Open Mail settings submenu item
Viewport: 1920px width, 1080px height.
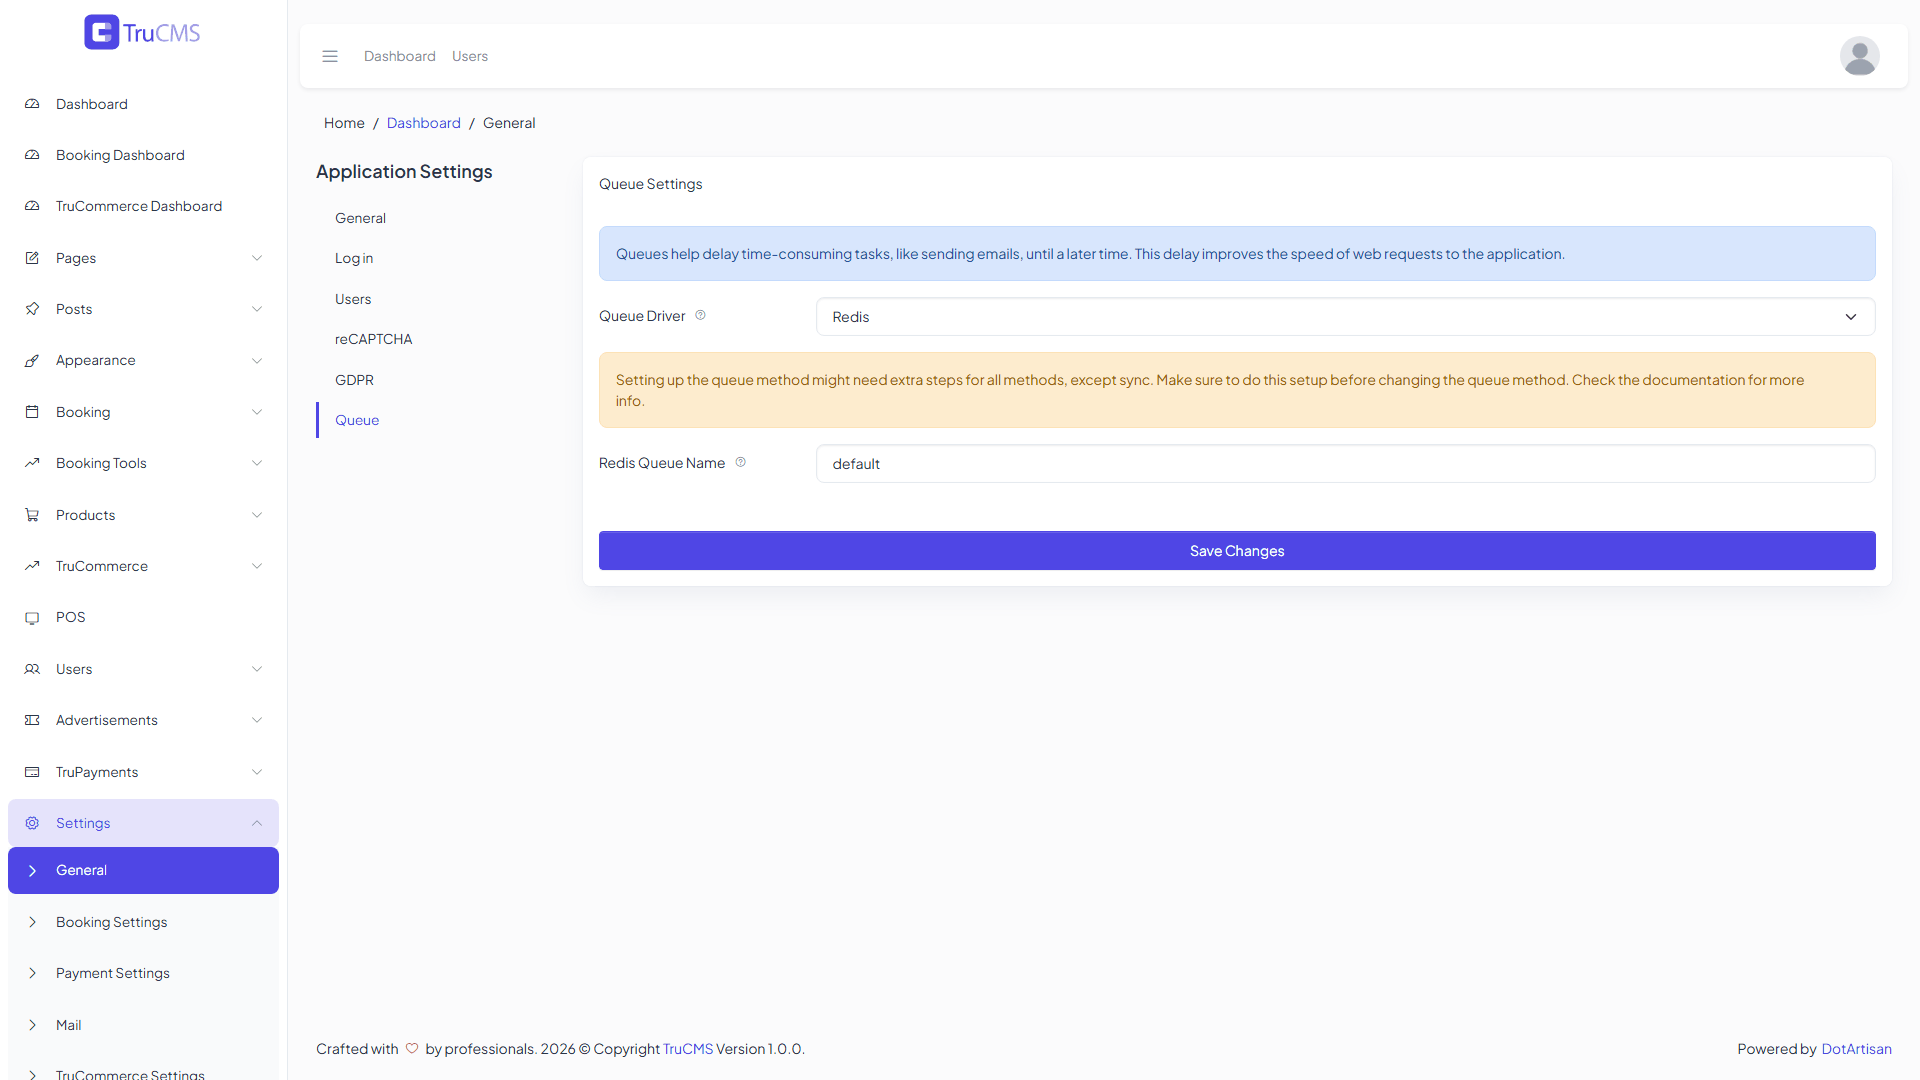tap(143, 1025)
